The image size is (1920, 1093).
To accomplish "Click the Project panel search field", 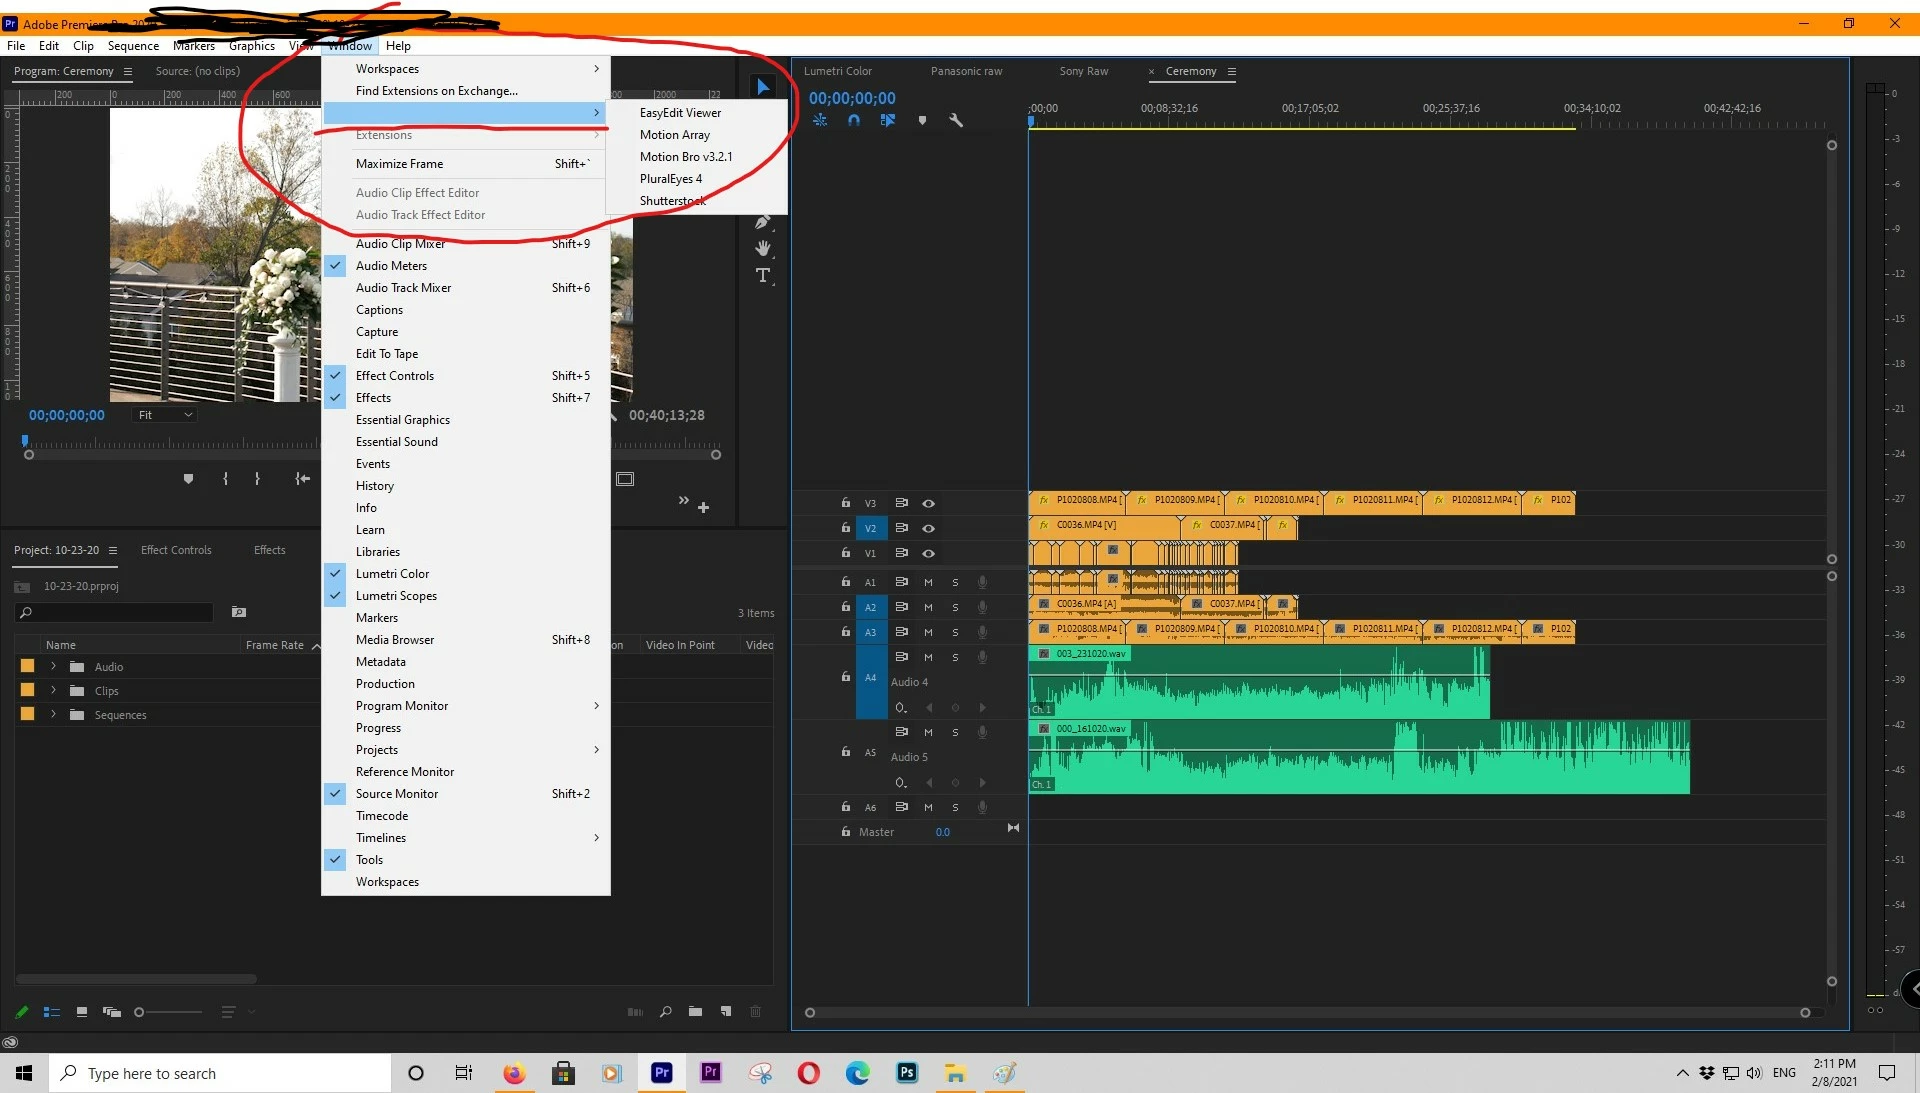I will point(118,612).
